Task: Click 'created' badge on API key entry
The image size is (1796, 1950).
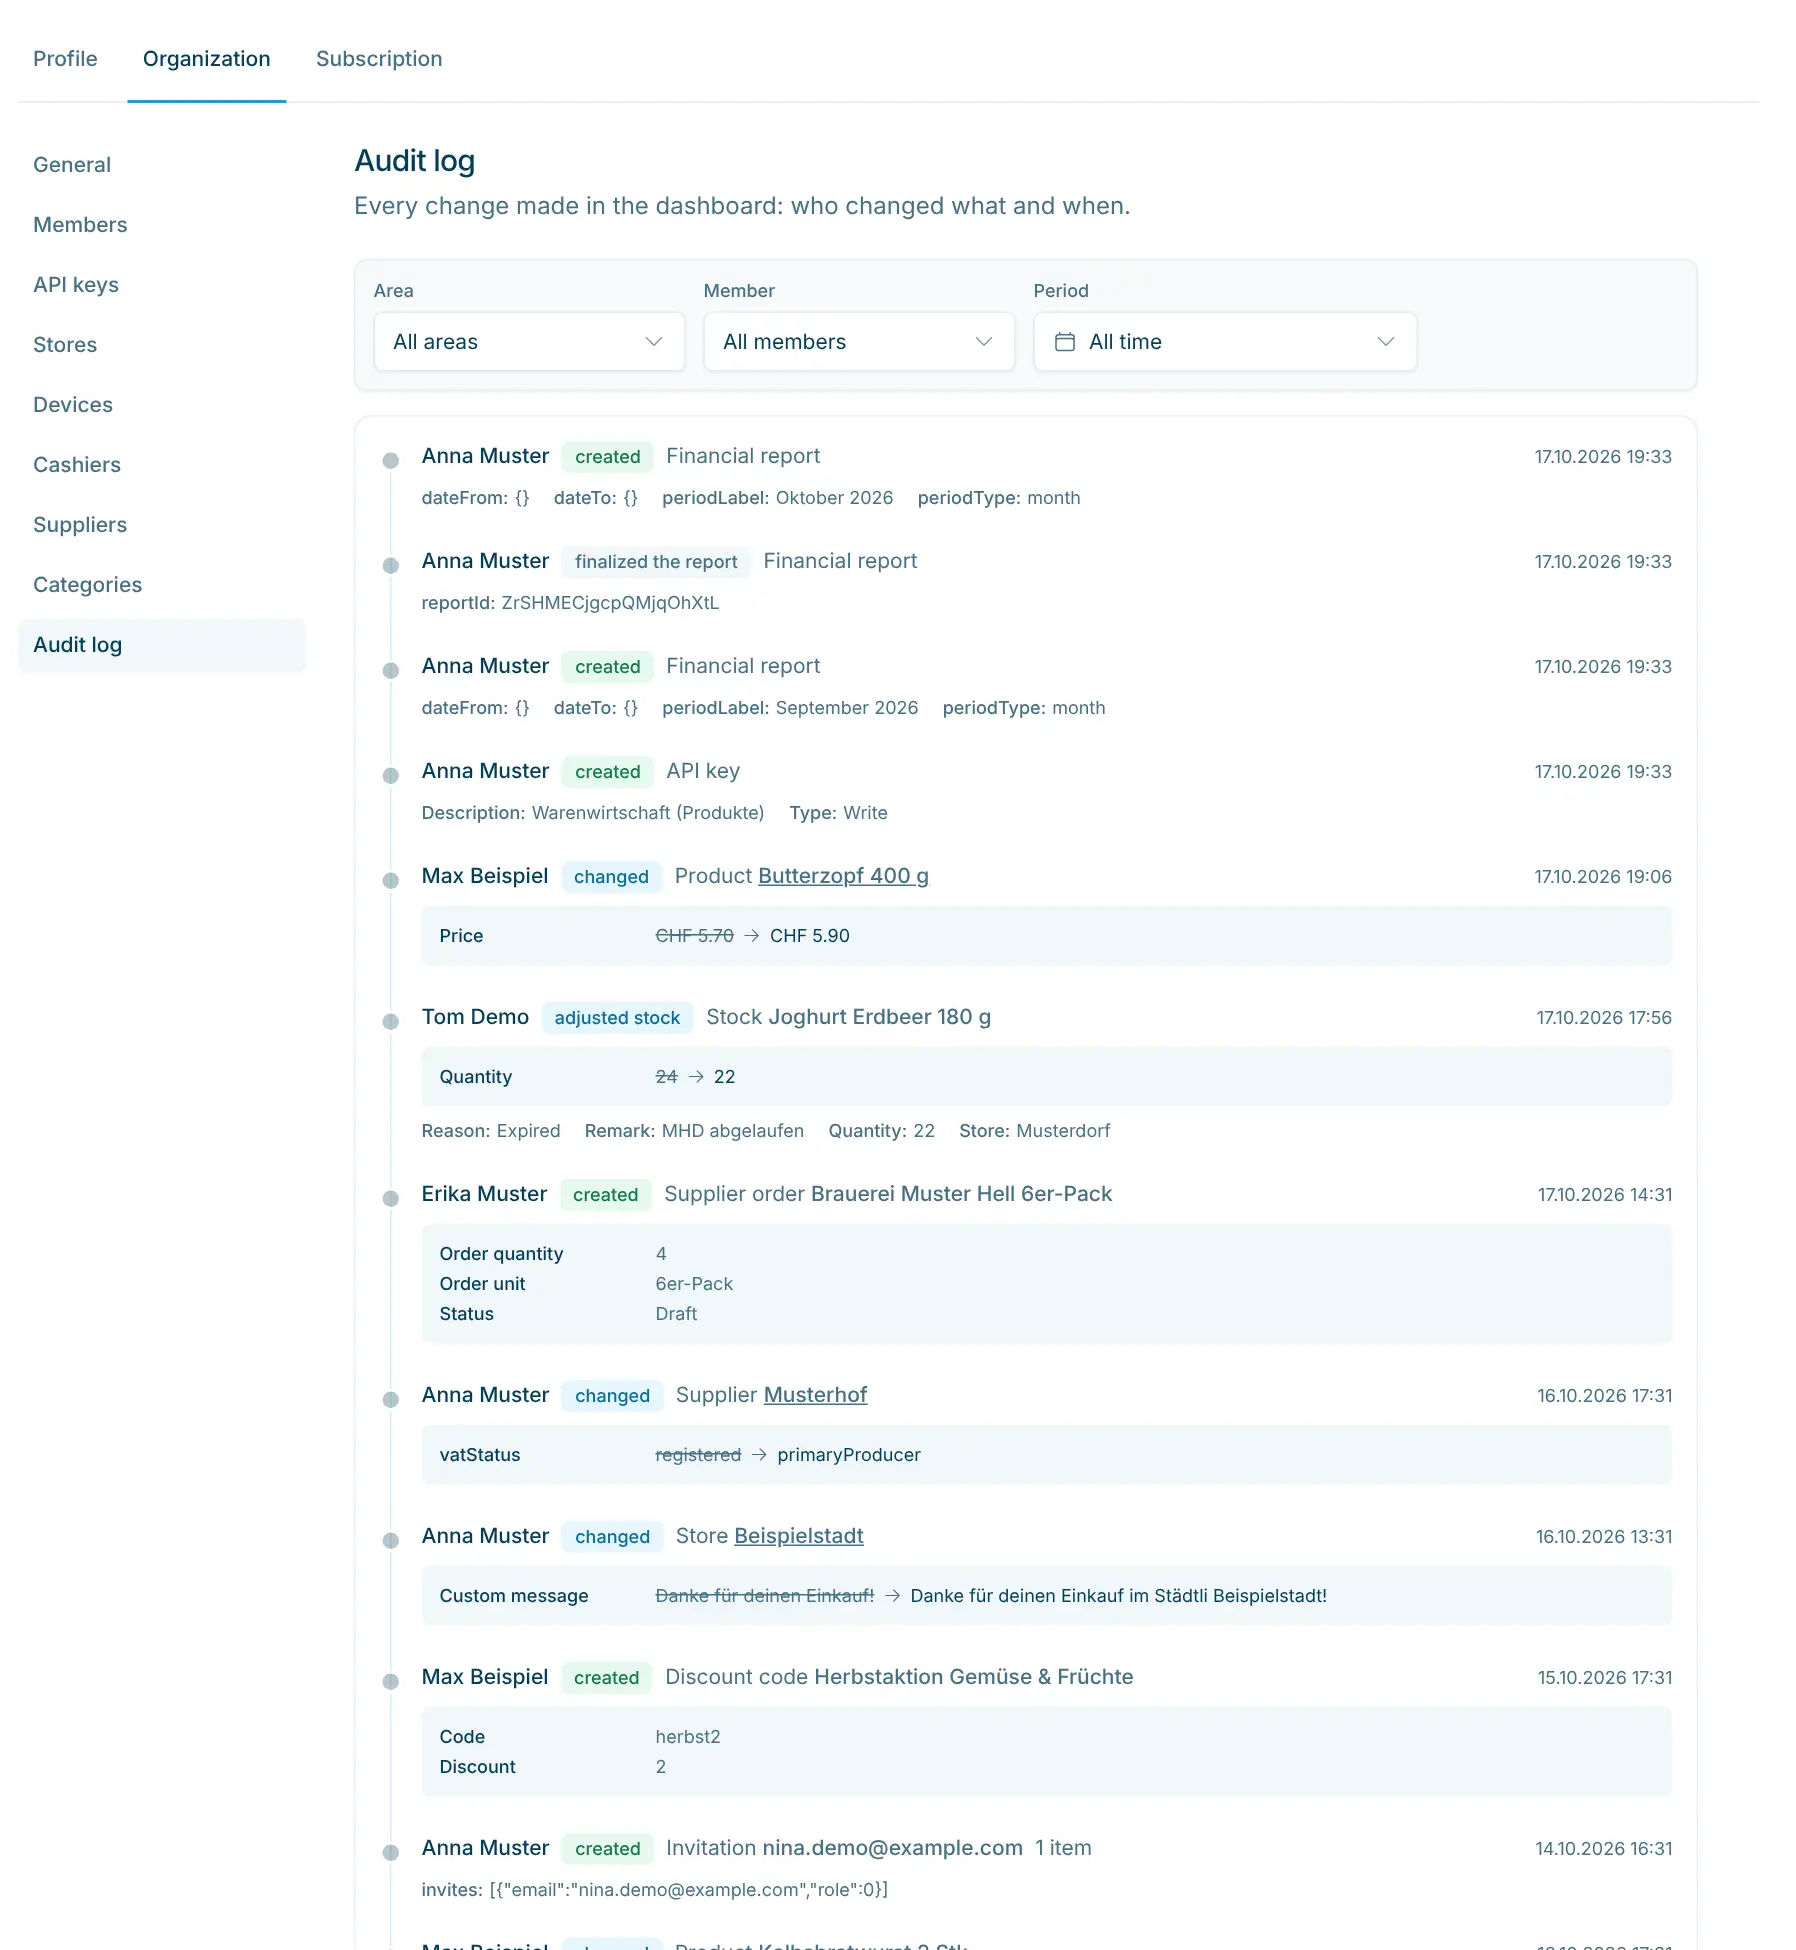Action: coord(608,772)
